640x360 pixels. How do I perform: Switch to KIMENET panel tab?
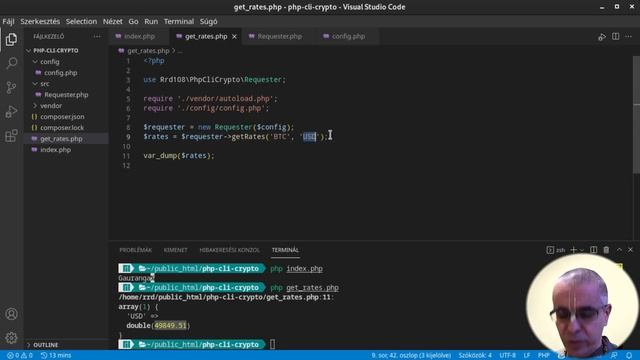coord(176,250)
